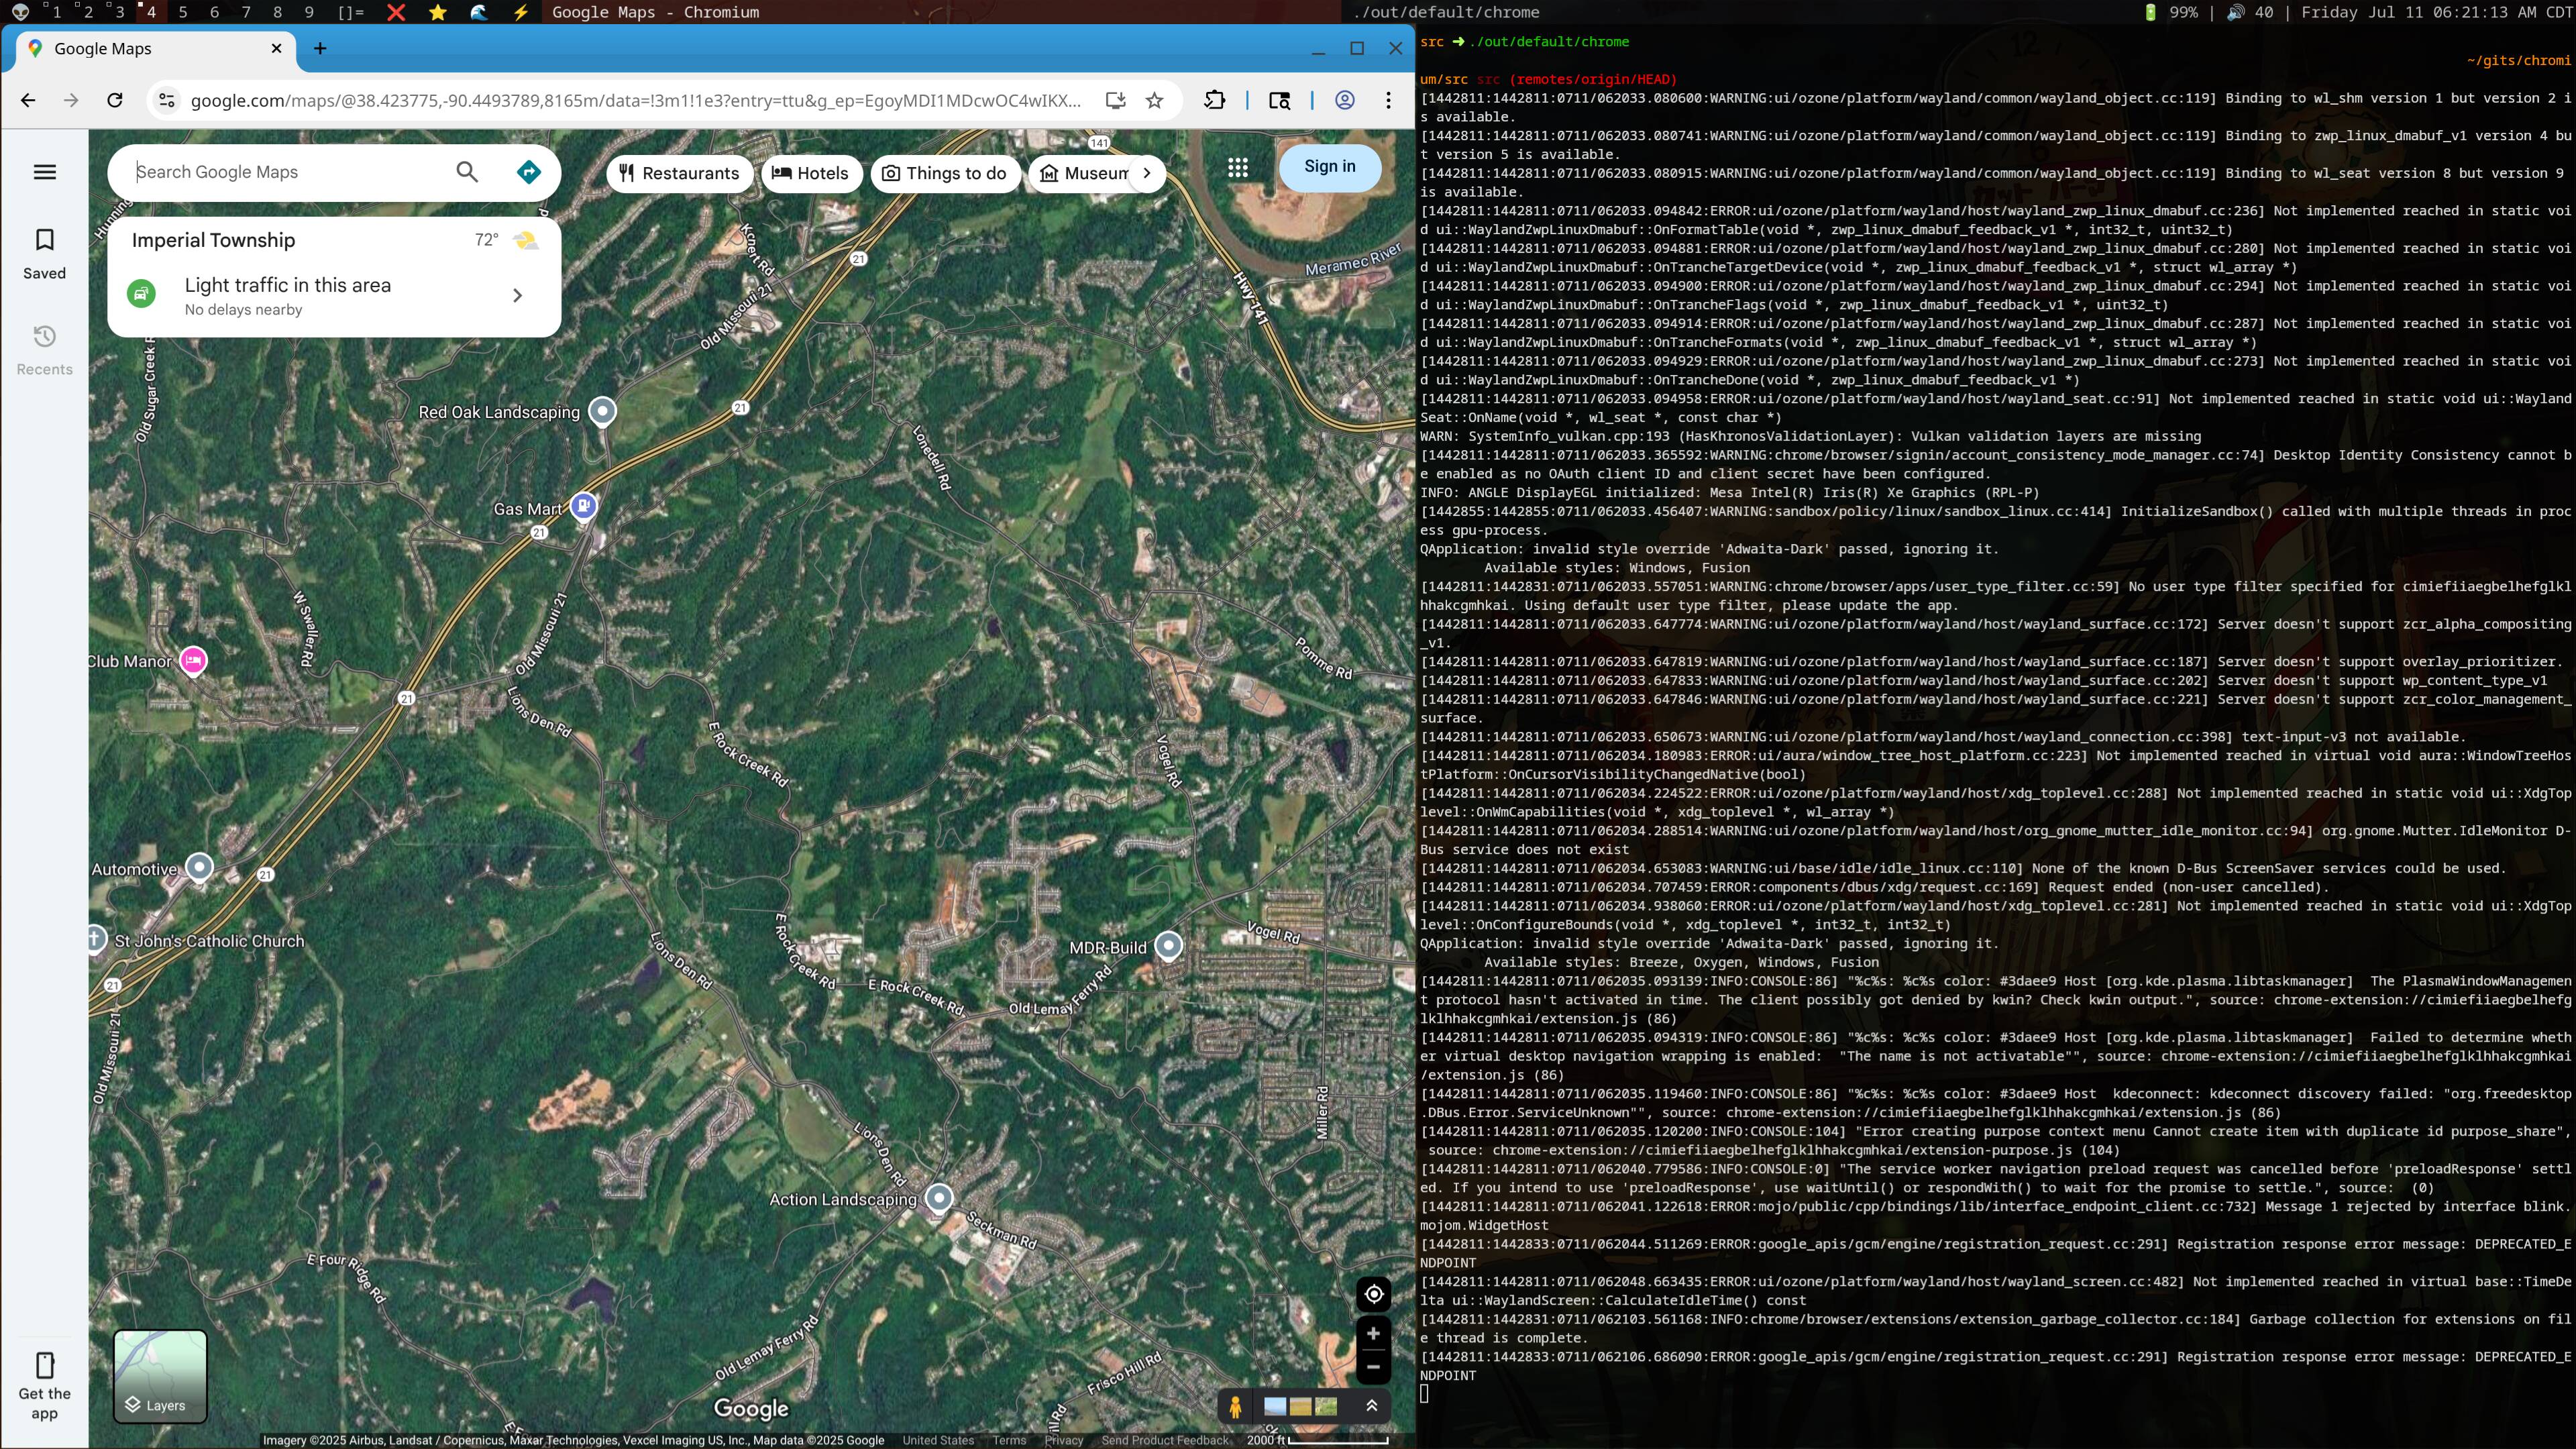Click the third imagery thumbnail
This screenshot has width=2576, height=1449.
1326,1407
